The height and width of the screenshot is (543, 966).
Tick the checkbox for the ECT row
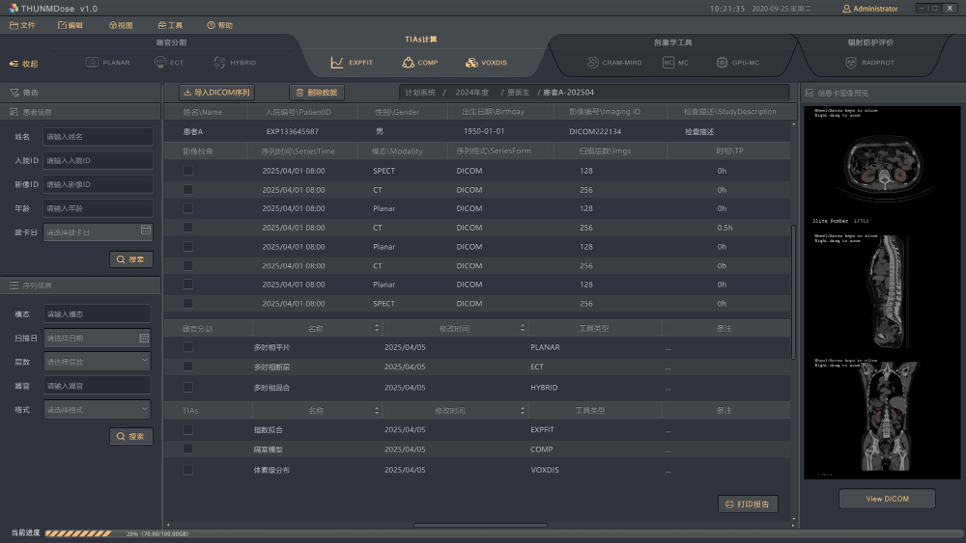(x=188, y=366)
